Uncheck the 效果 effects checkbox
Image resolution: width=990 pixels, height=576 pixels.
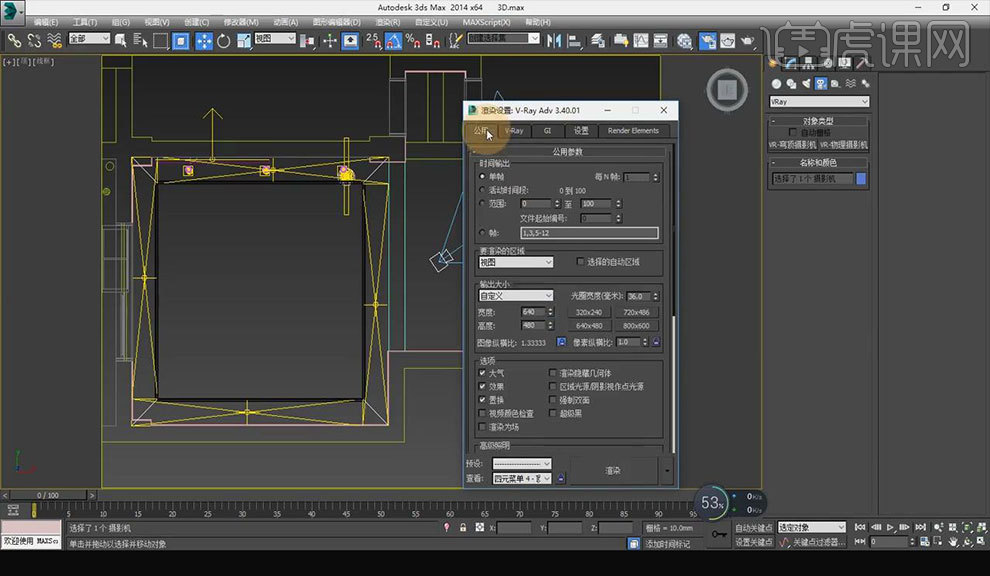[x=482, y=387]
